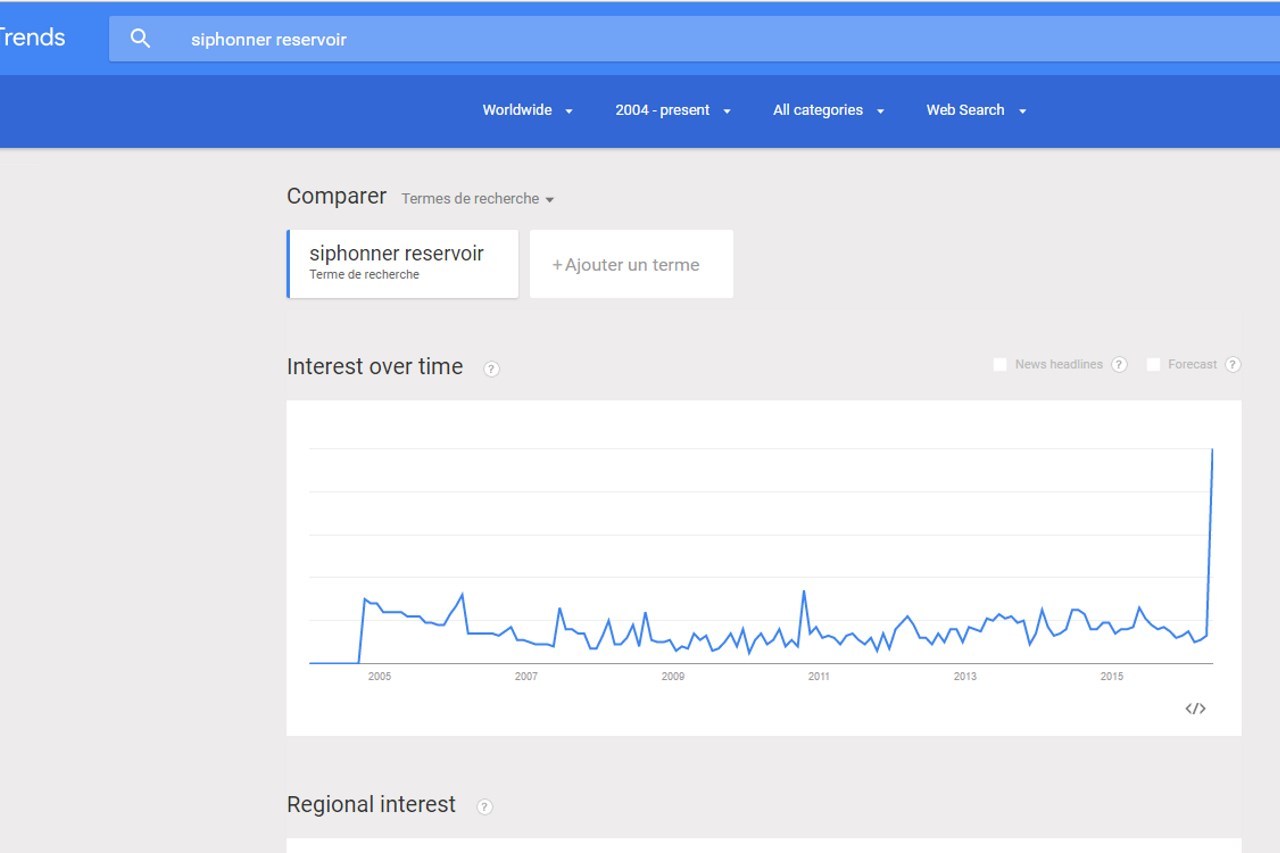Select the siphonner reservoir term card
This screenshot has height=853, width=1280.
click(402, 264)
